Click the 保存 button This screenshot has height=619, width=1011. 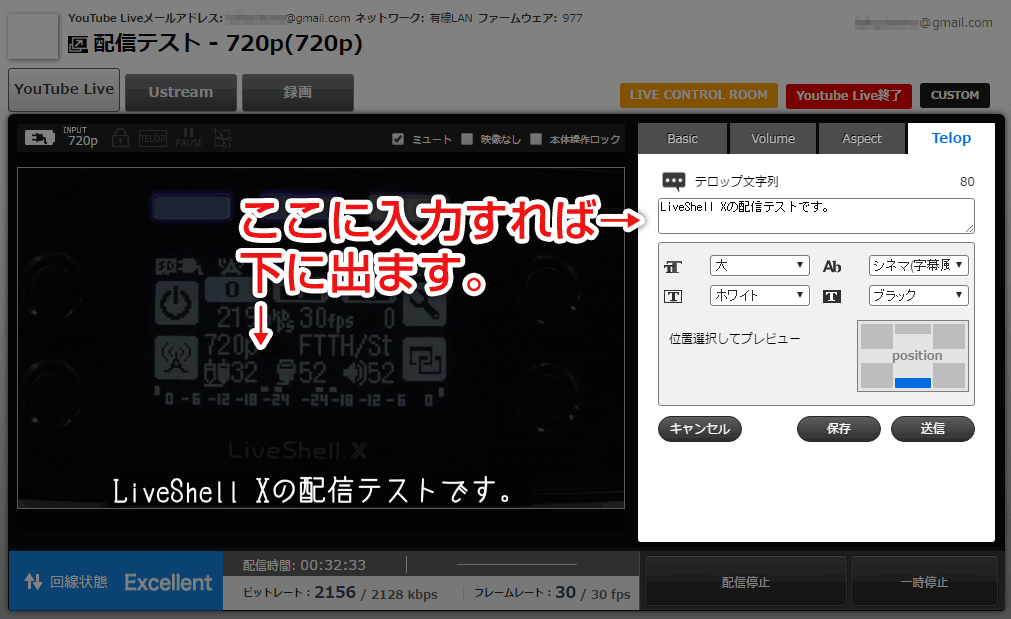[x=839, y=429]
